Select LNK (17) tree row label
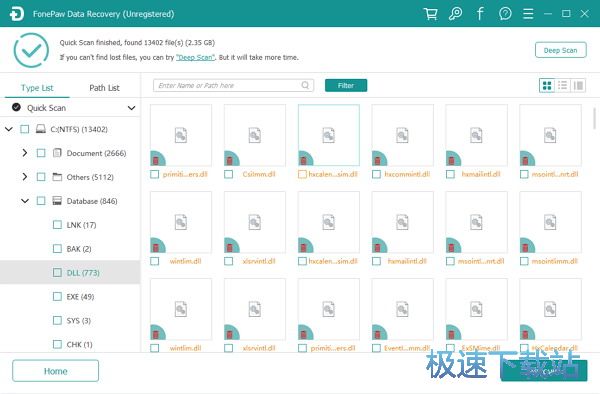 [82, 225]
